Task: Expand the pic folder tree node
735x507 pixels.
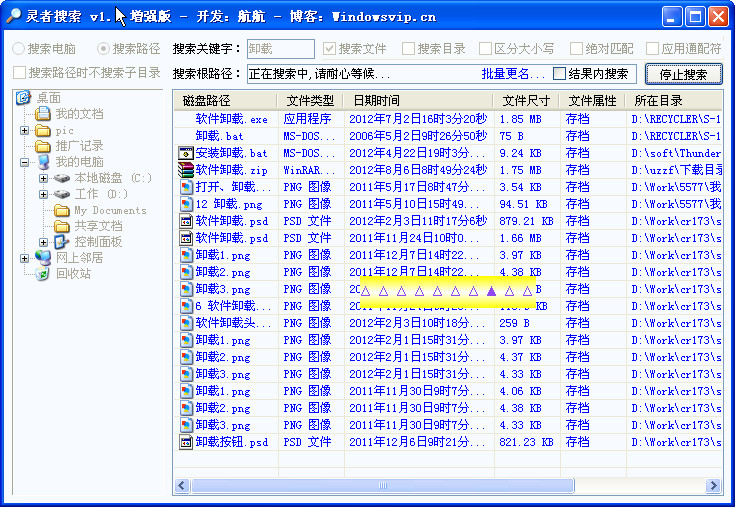Action: pyautogui.click(x=24, y=130)
